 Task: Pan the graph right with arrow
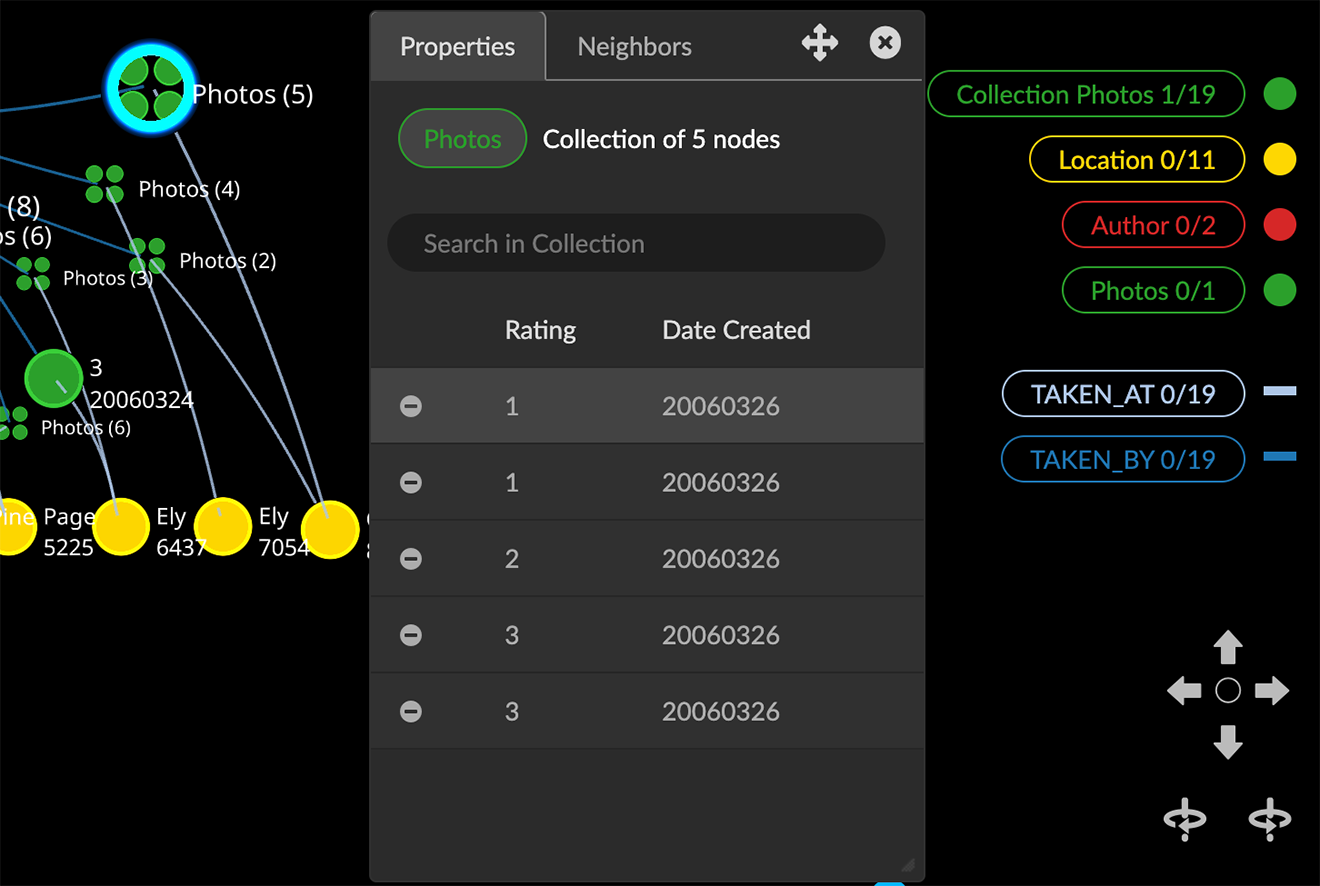(x=1271, y=691)
